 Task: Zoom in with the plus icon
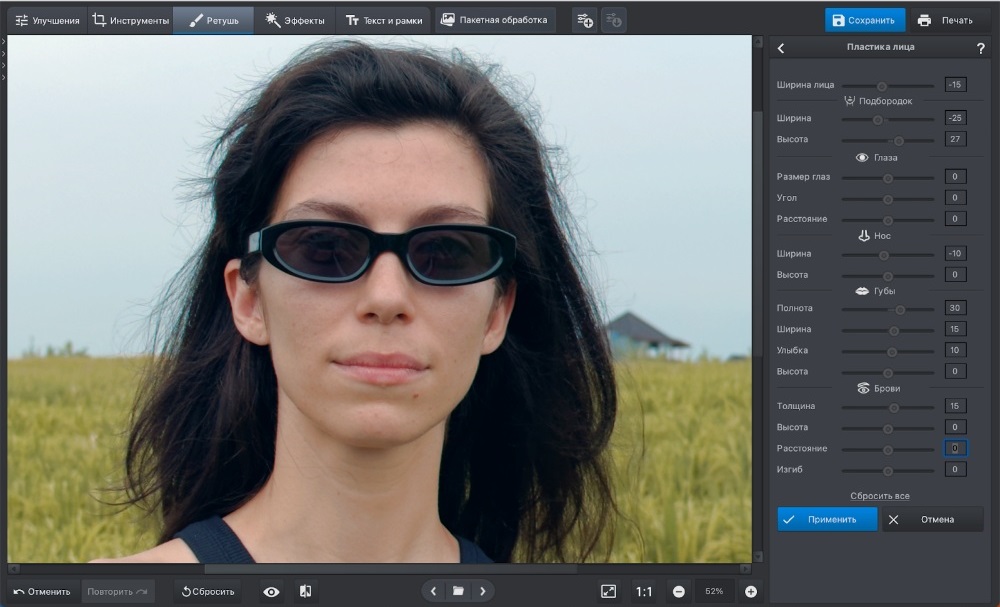pyautogui.click(x=751, y=591)
